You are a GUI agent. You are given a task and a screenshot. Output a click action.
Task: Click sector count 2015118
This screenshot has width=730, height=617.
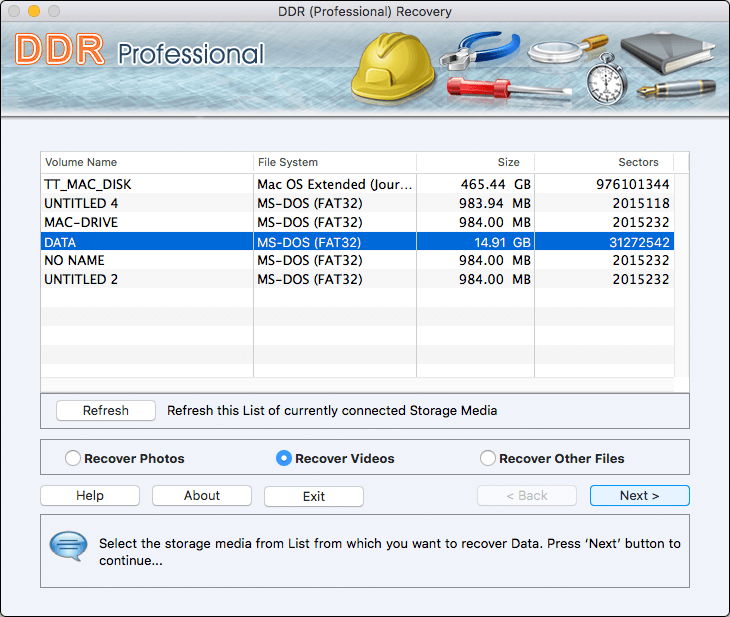641,203
